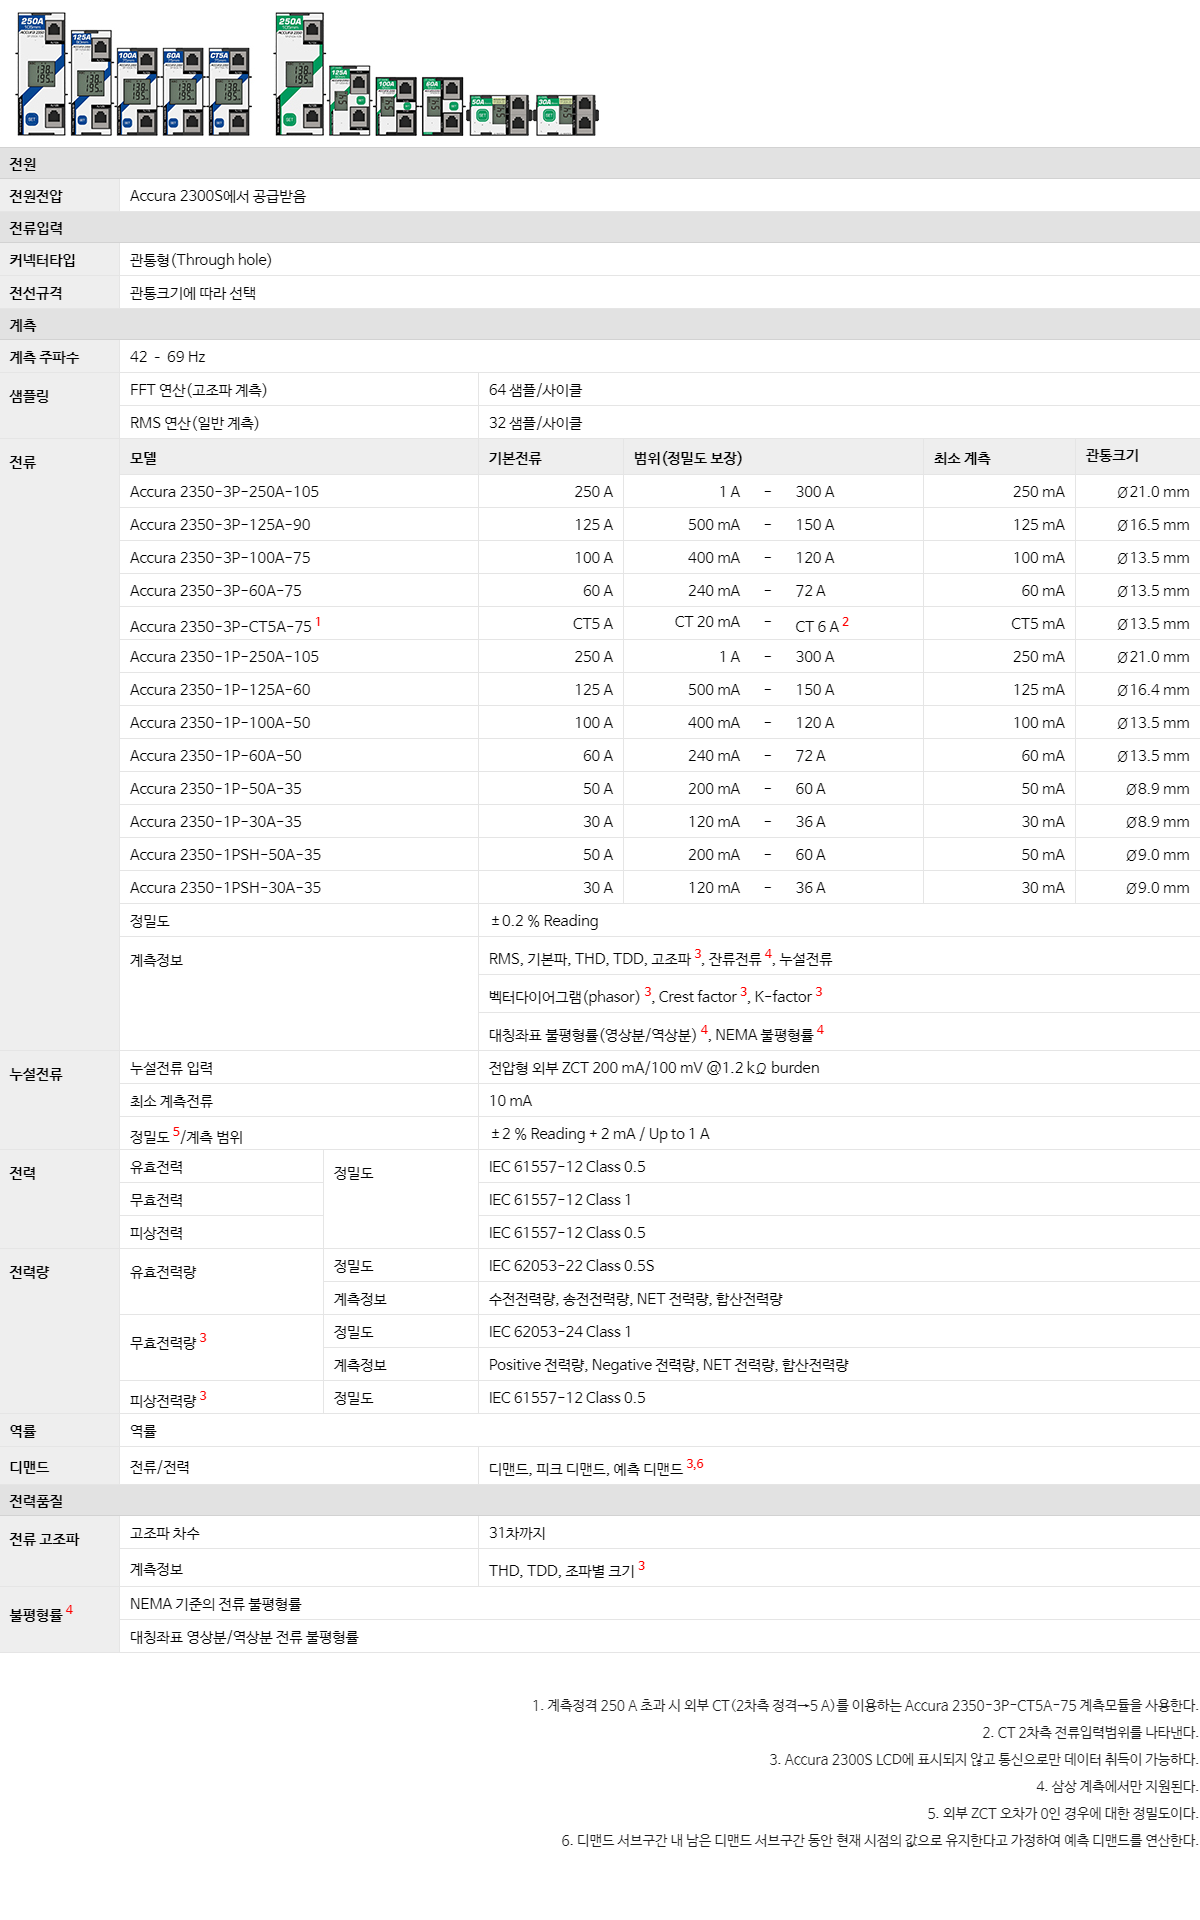Image resolution: width=1200 pixels, height=1920 pixels.
Task: Click the 'NEMA 기준의 전류 불평형률' row
Action: click(659, 1603)
